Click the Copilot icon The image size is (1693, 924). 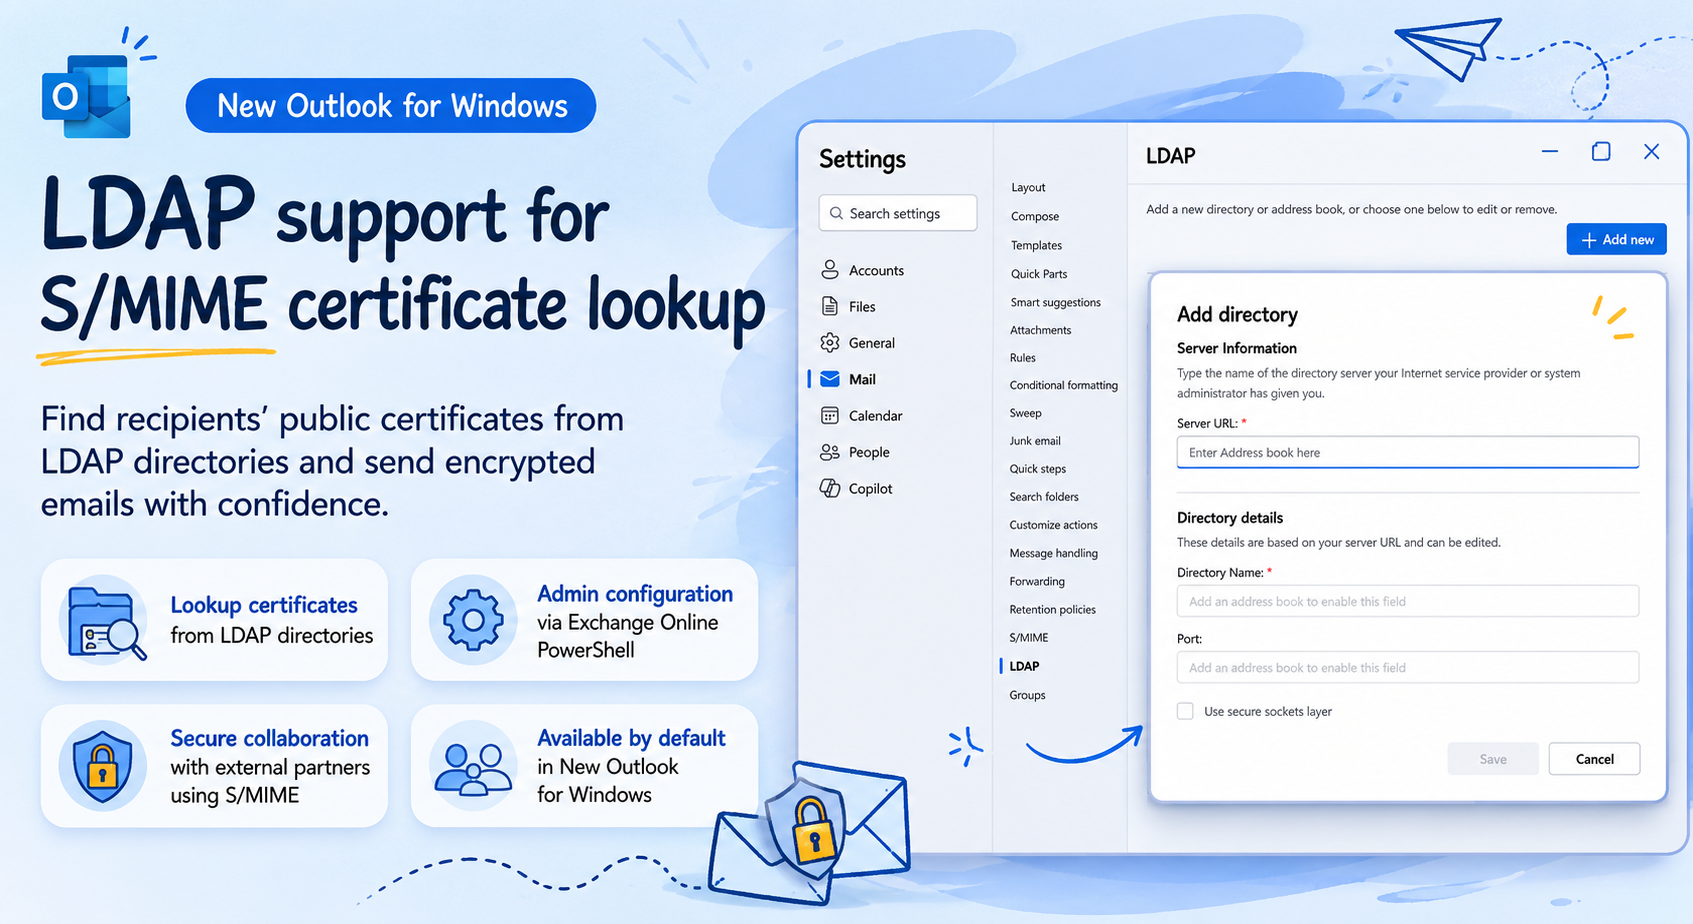[829, 488]
